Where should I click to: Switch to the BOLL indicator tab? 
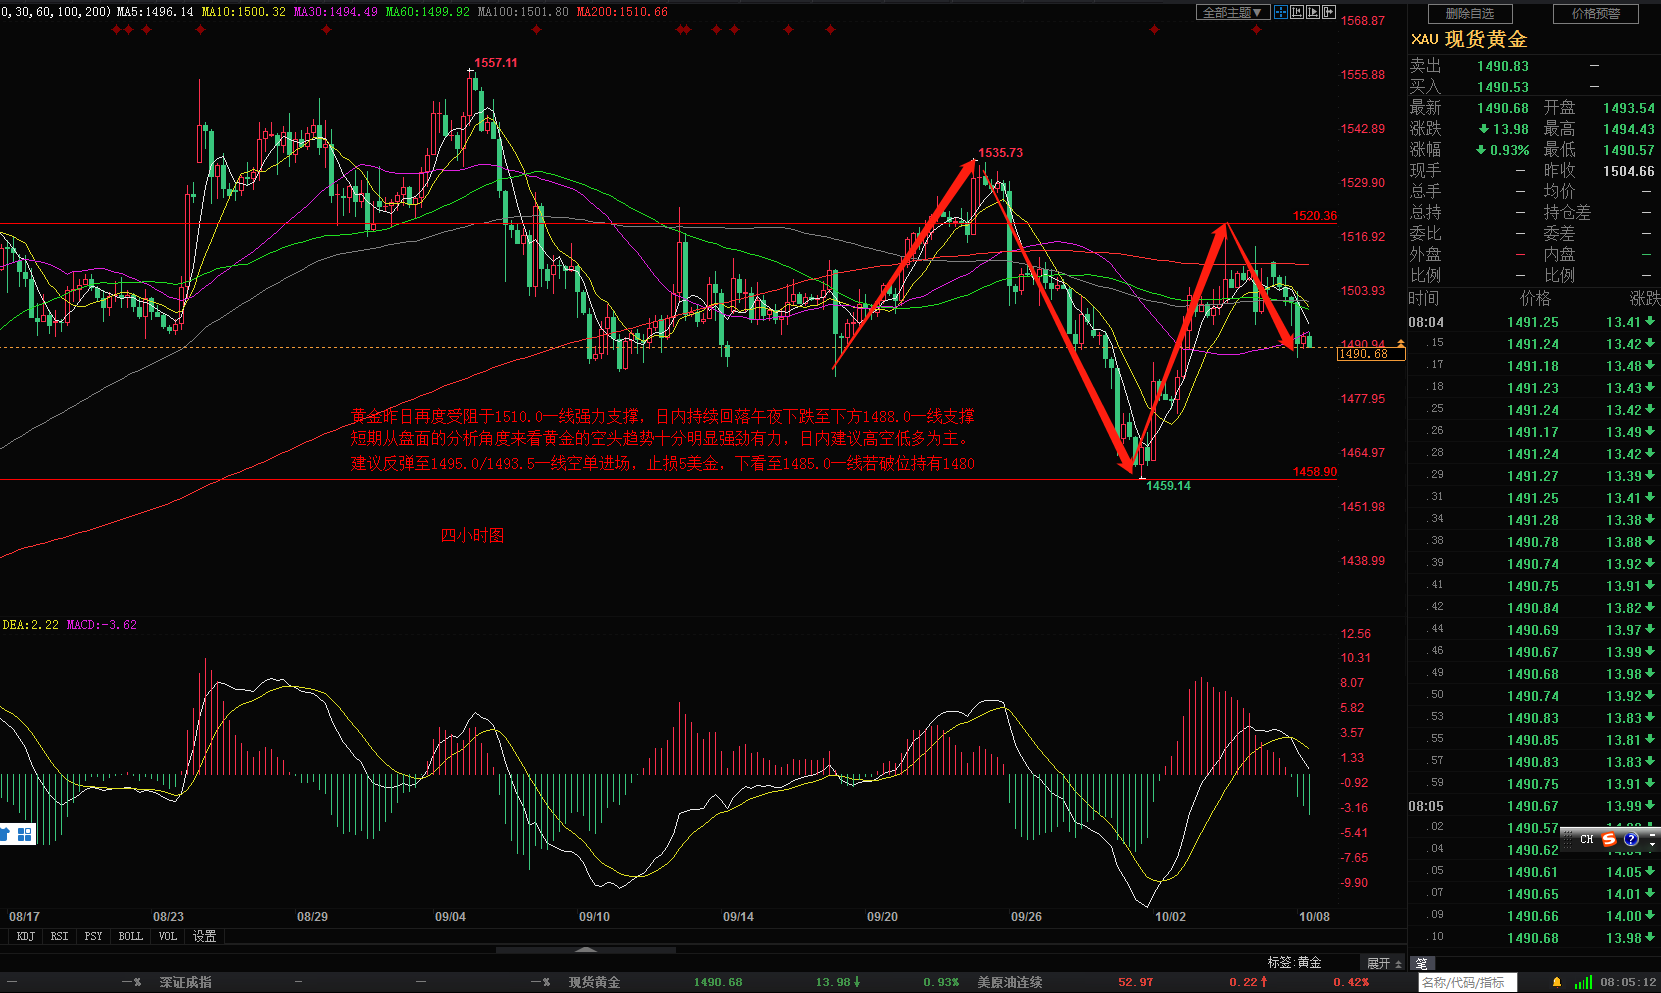(130, 937)
